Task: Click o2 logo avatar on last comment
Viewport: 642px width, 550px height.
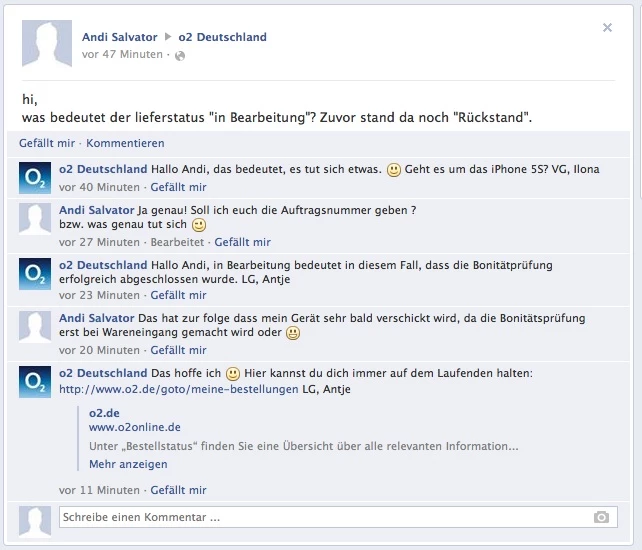Action: point(35,382)
